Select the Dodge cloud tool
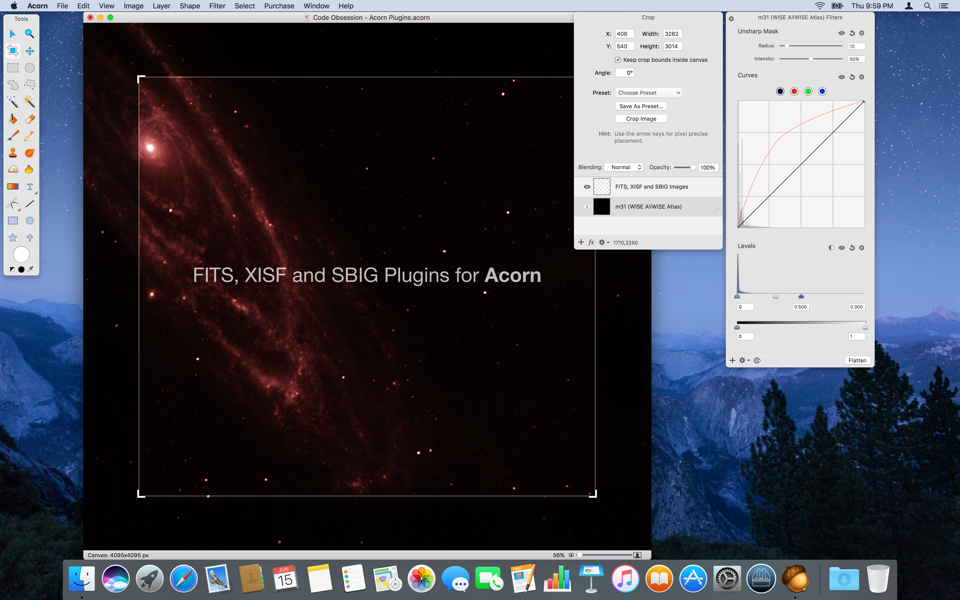The width and height of the screenshot is (960, 600). click(13, 170)
